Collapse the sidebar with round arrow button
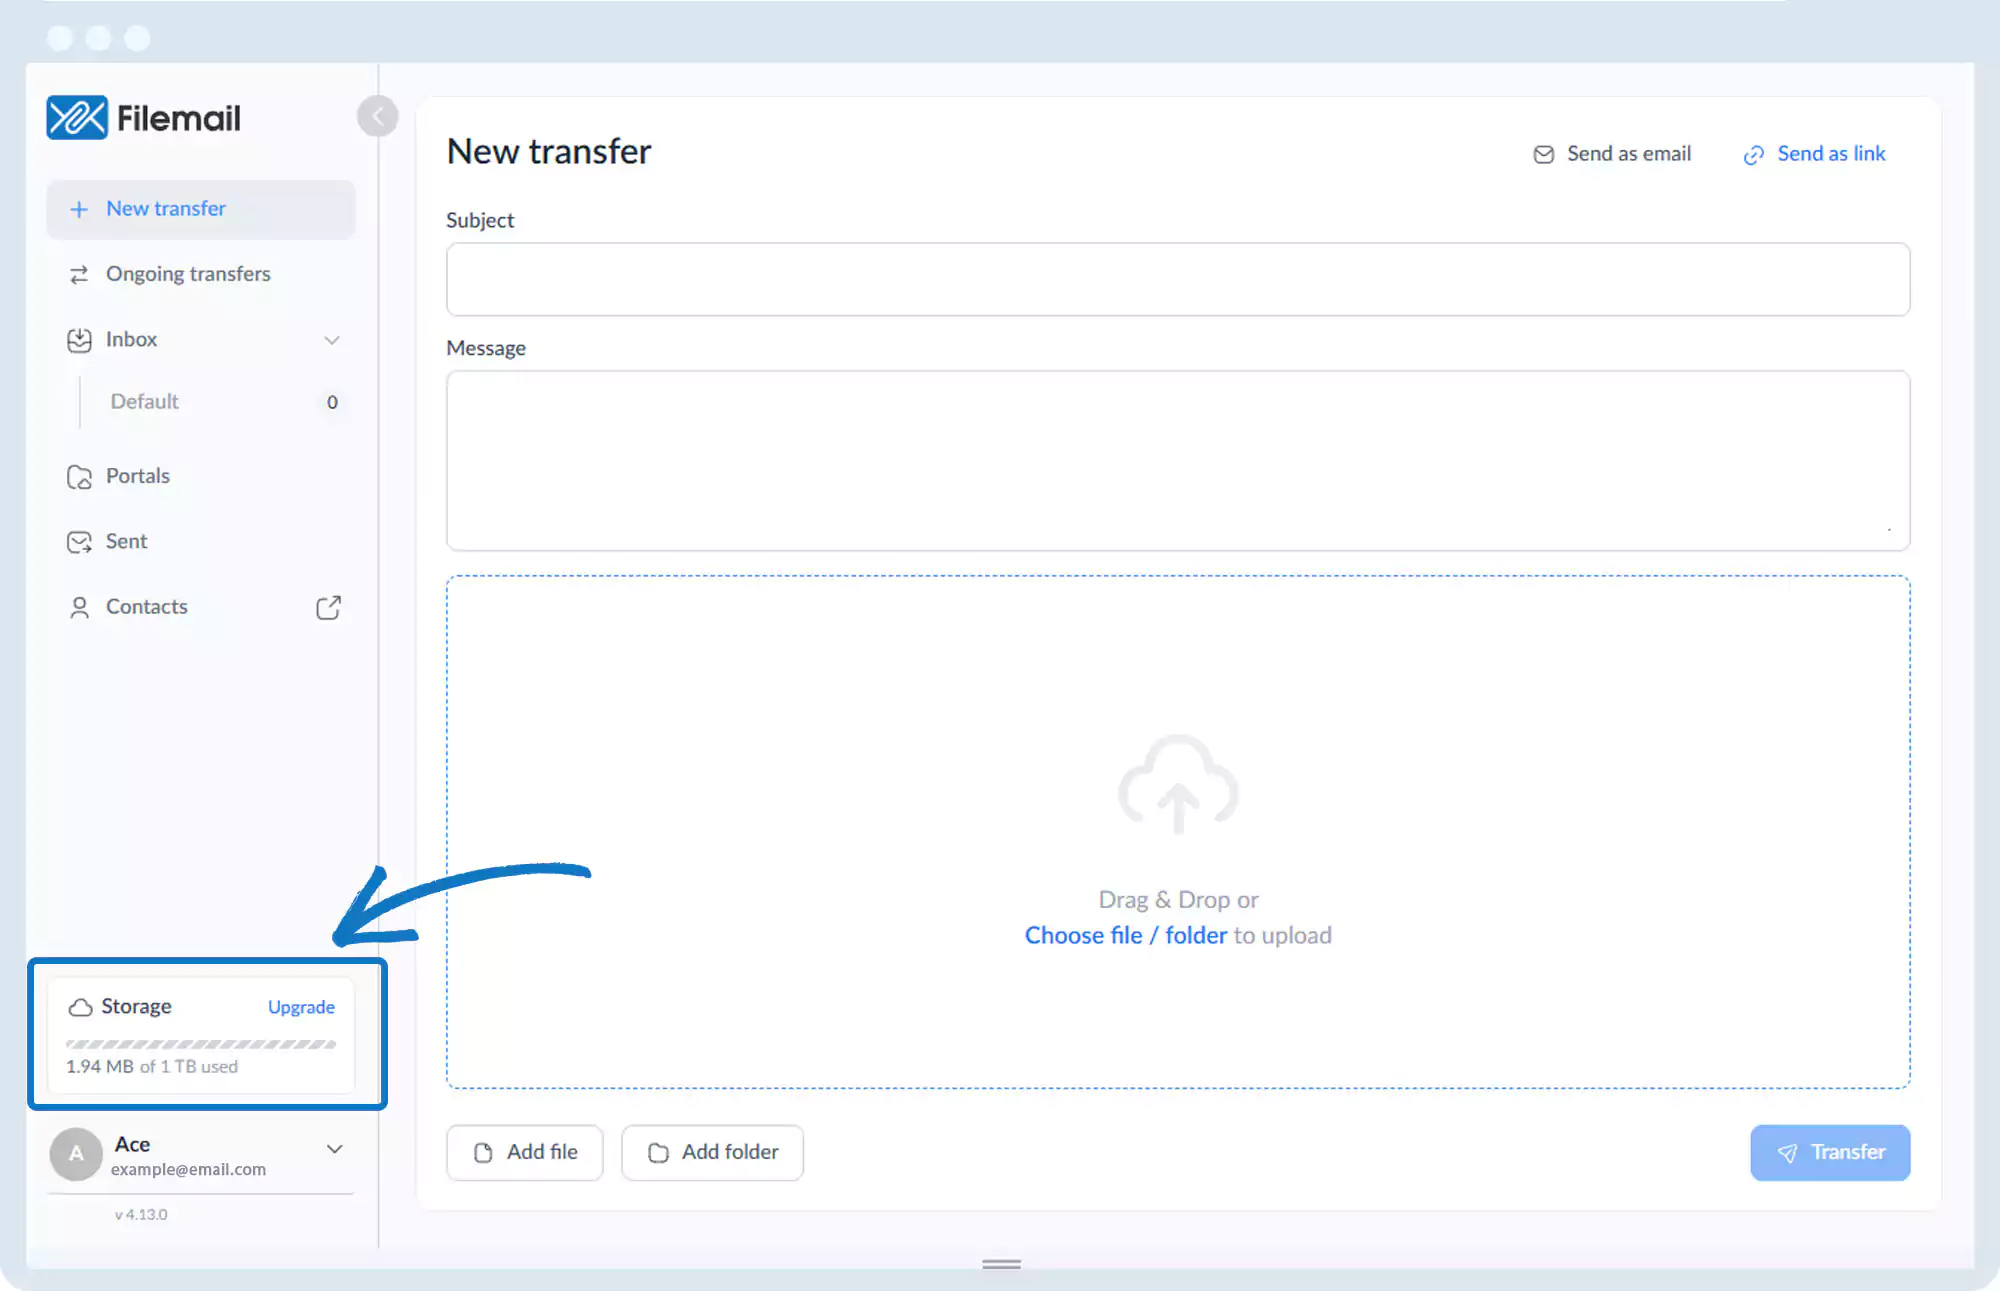Image resolution: width=2000 pixels, height=1291 pixels. point(377,117)
